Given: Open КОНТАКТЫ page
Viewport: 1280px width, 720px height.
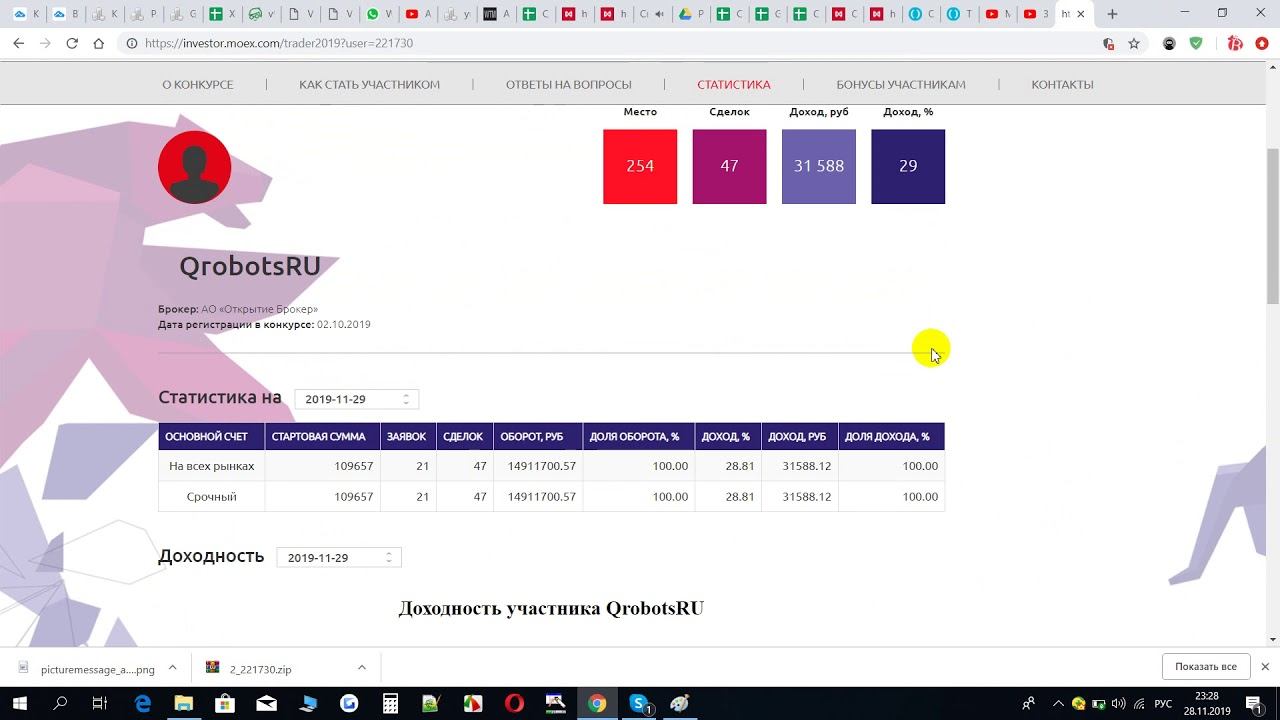Looking at the screenshot, I should 1062,85.
